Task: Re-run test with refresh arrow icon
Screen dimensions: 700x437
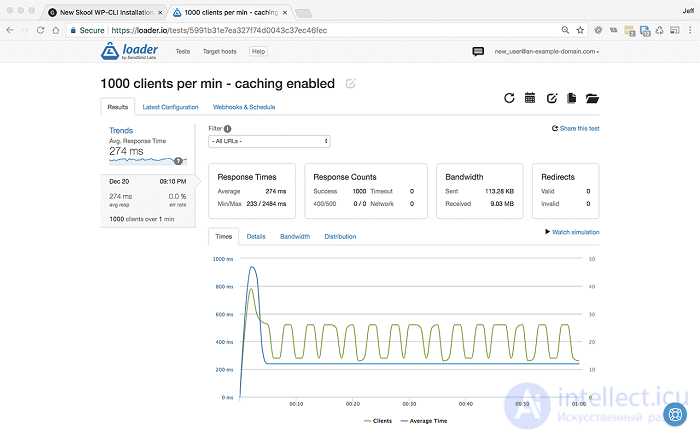Action: 509,98
